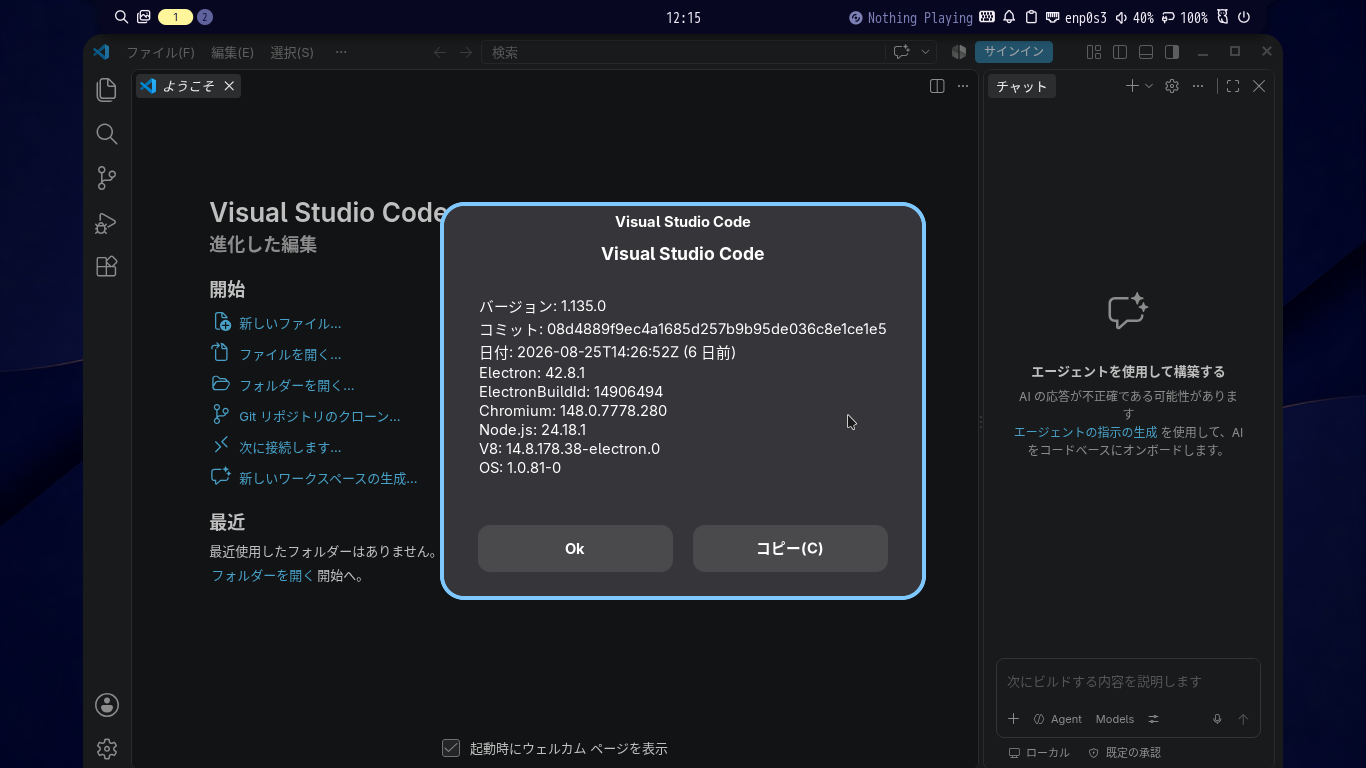Select workspace 1 in the top bar
Image resolution: width=1366 pixels, height=768 pixels.
click(175, 17)
